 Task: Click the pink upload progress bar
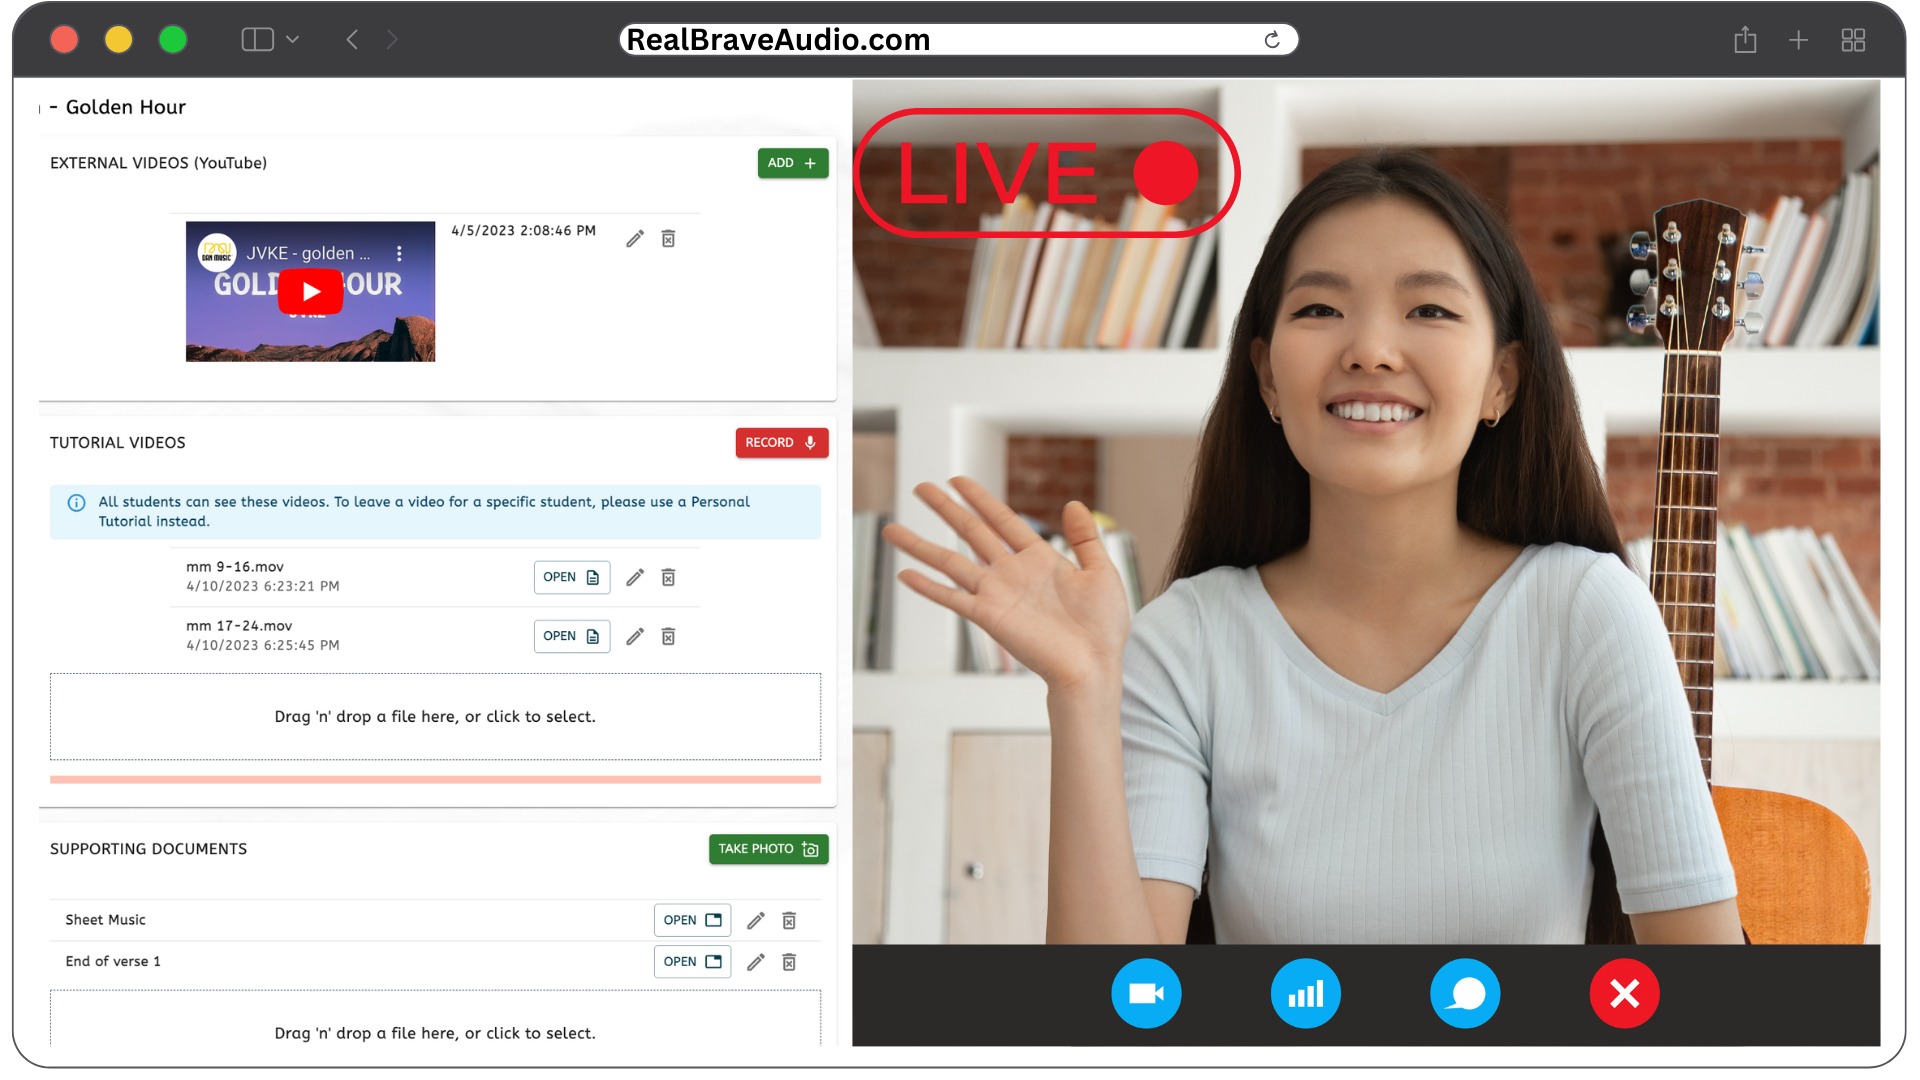[435, 777]
